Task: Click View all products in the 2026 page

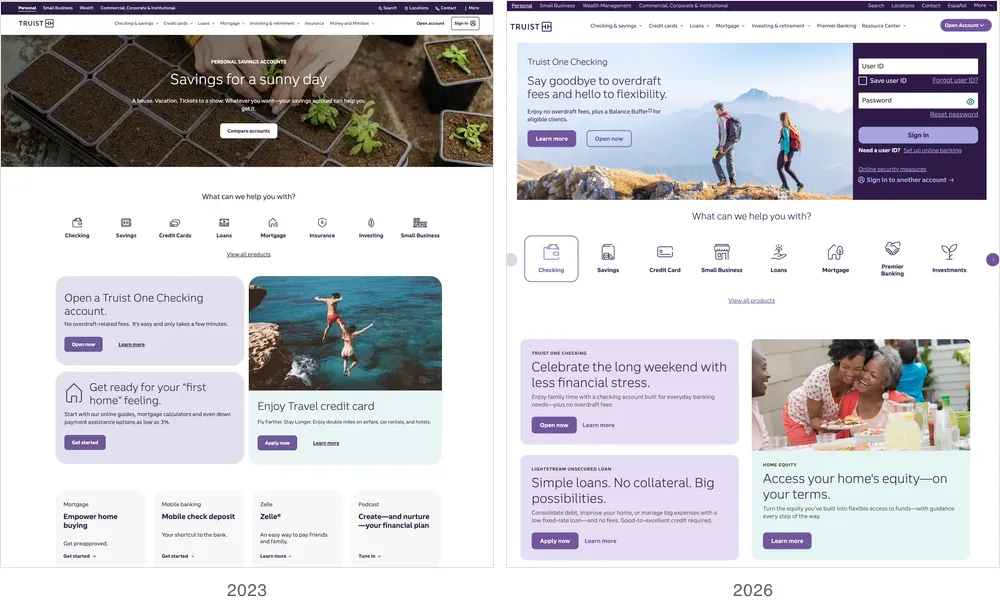Action: pyautogui.click(x=751, y=300)
